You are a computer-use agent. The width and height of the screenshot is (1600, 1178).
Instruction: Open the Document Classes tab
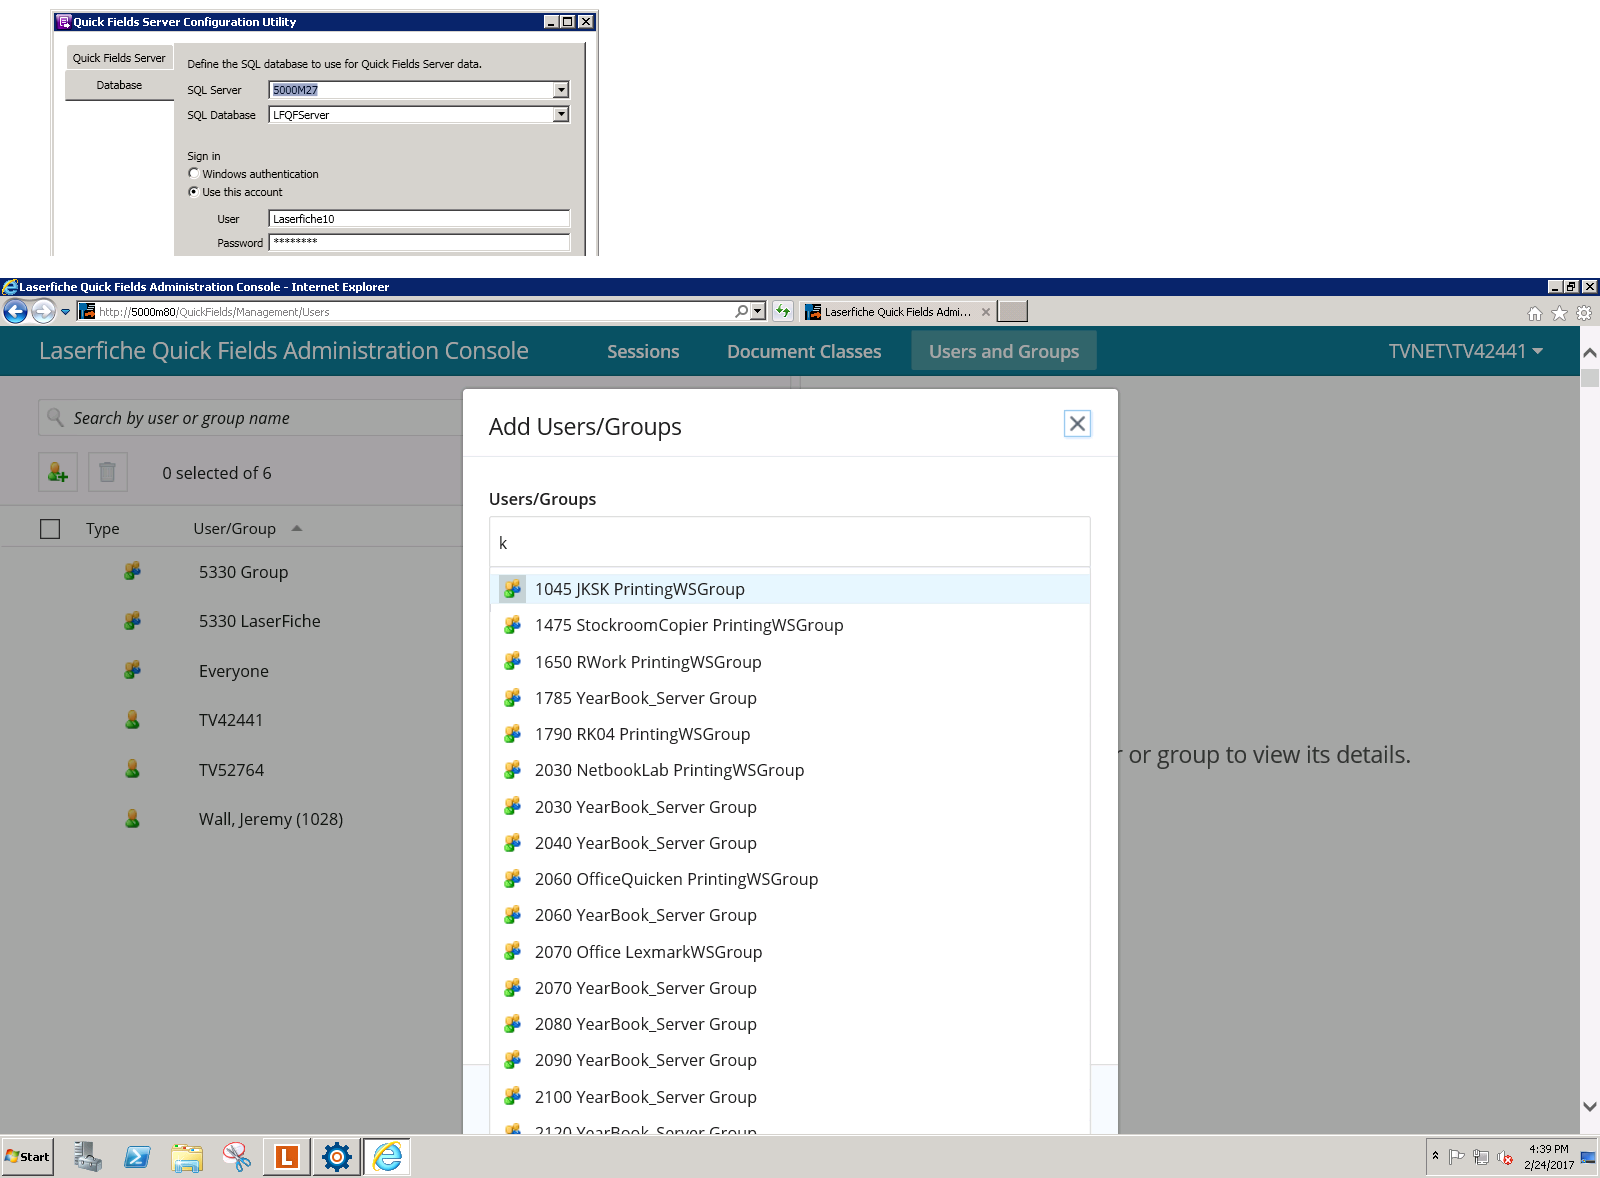point(804,351)
